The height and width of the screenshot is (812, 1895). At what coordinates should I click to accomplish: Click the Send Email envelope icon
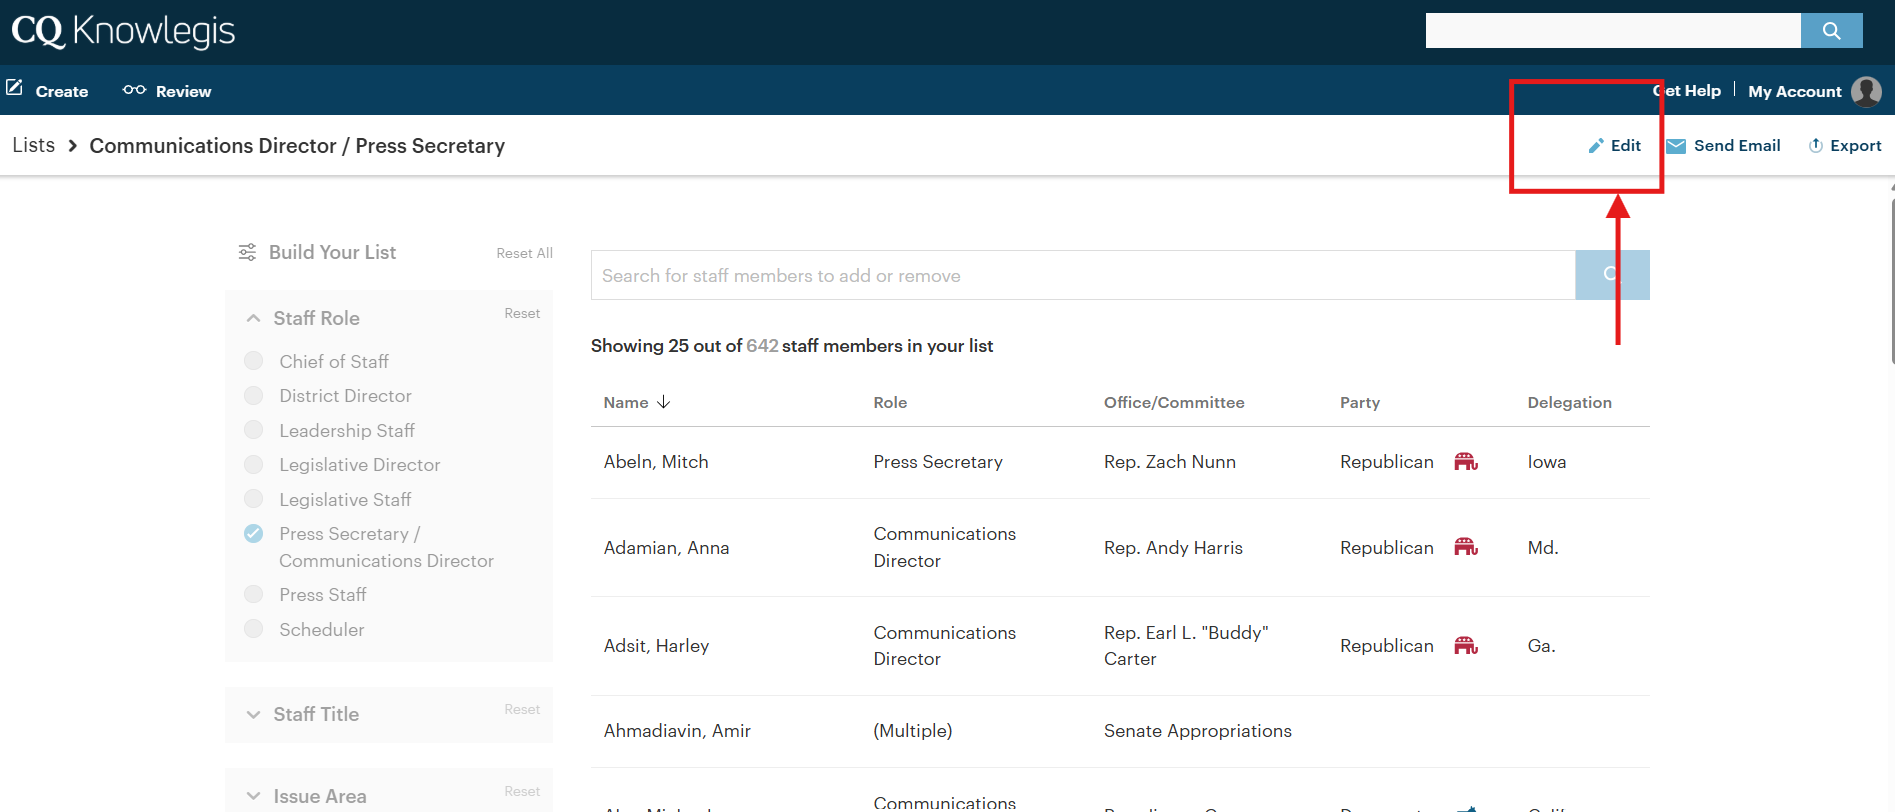pyautogui.click(x=1676, y=146)
